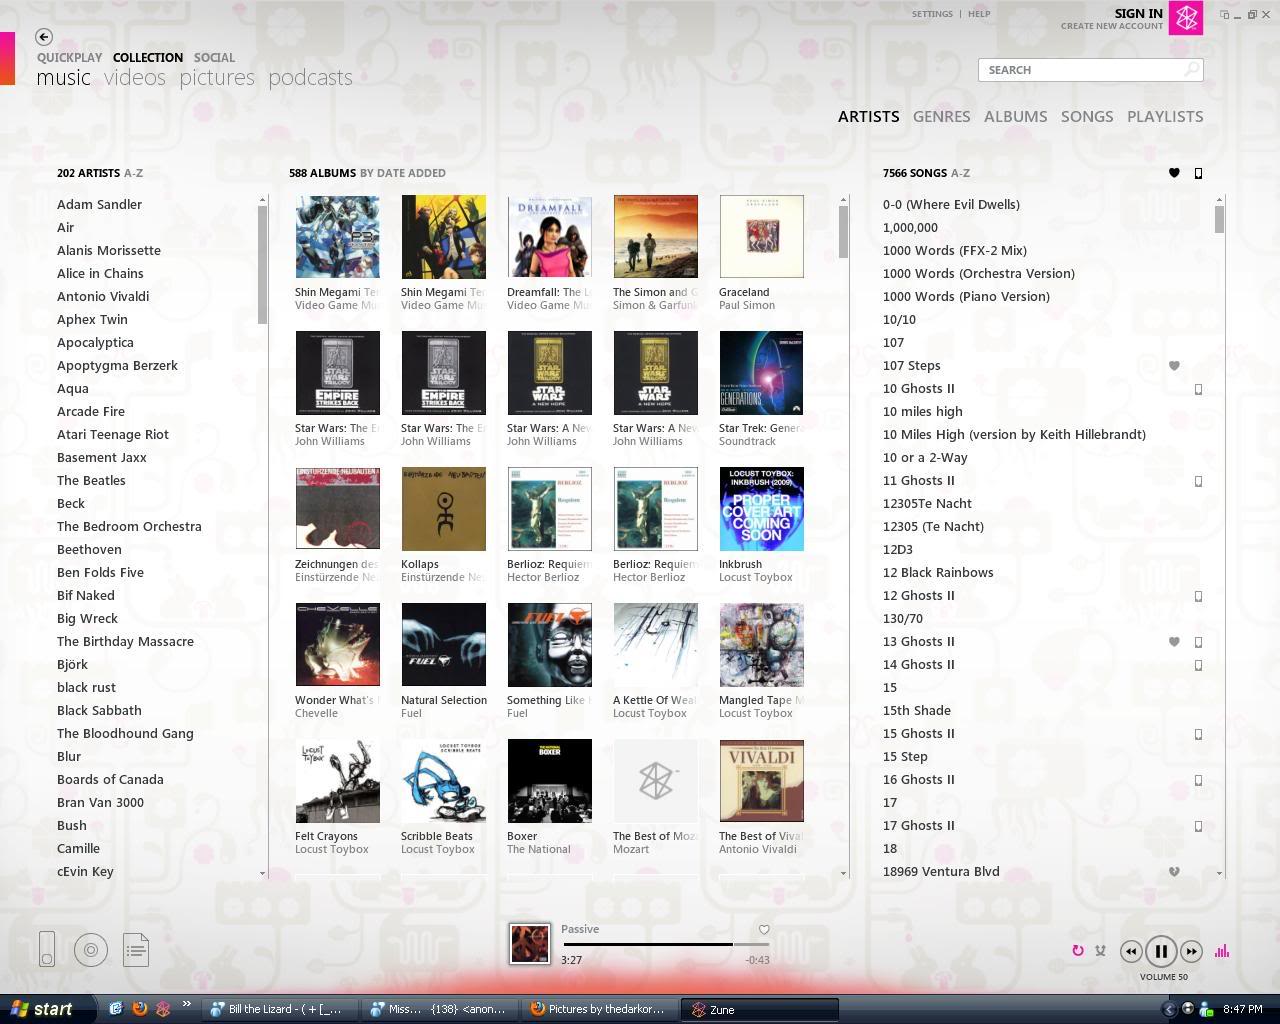The width and height of the screenshot is (1280, 1024).
Task: Select Boxer album by The National
Action: pyautogui.click(x=549, y=780)
